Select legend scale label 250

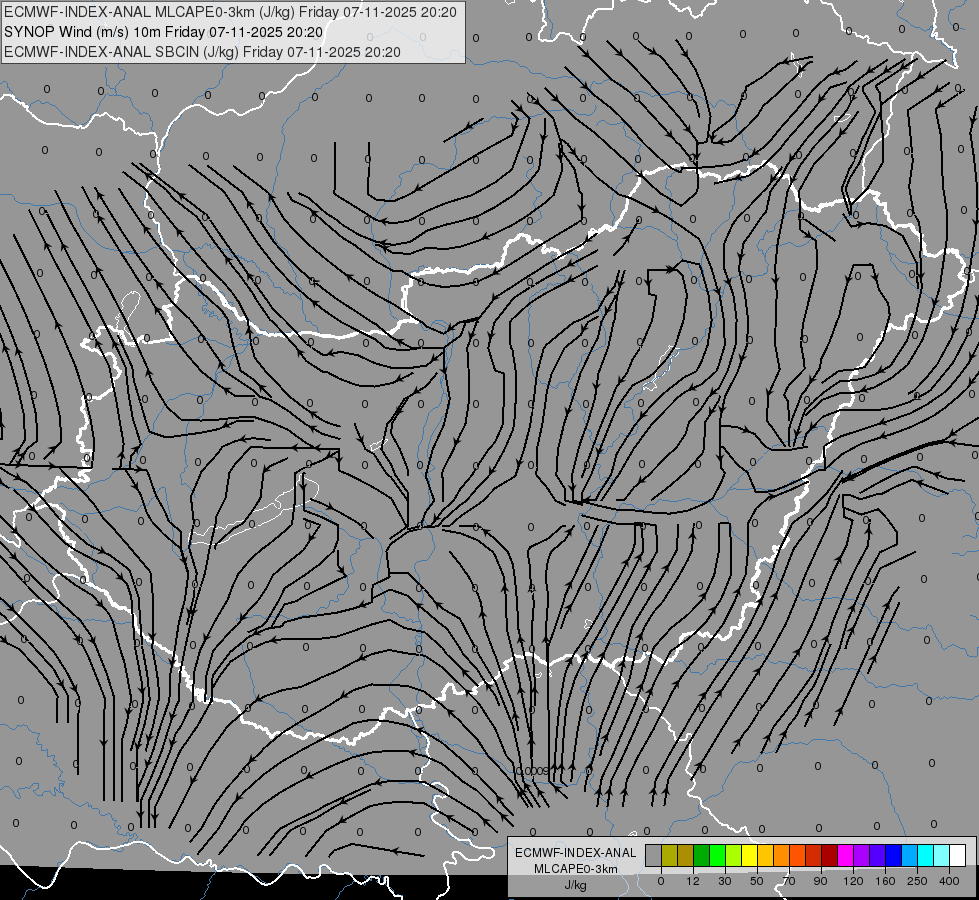[x=917, y=881]
